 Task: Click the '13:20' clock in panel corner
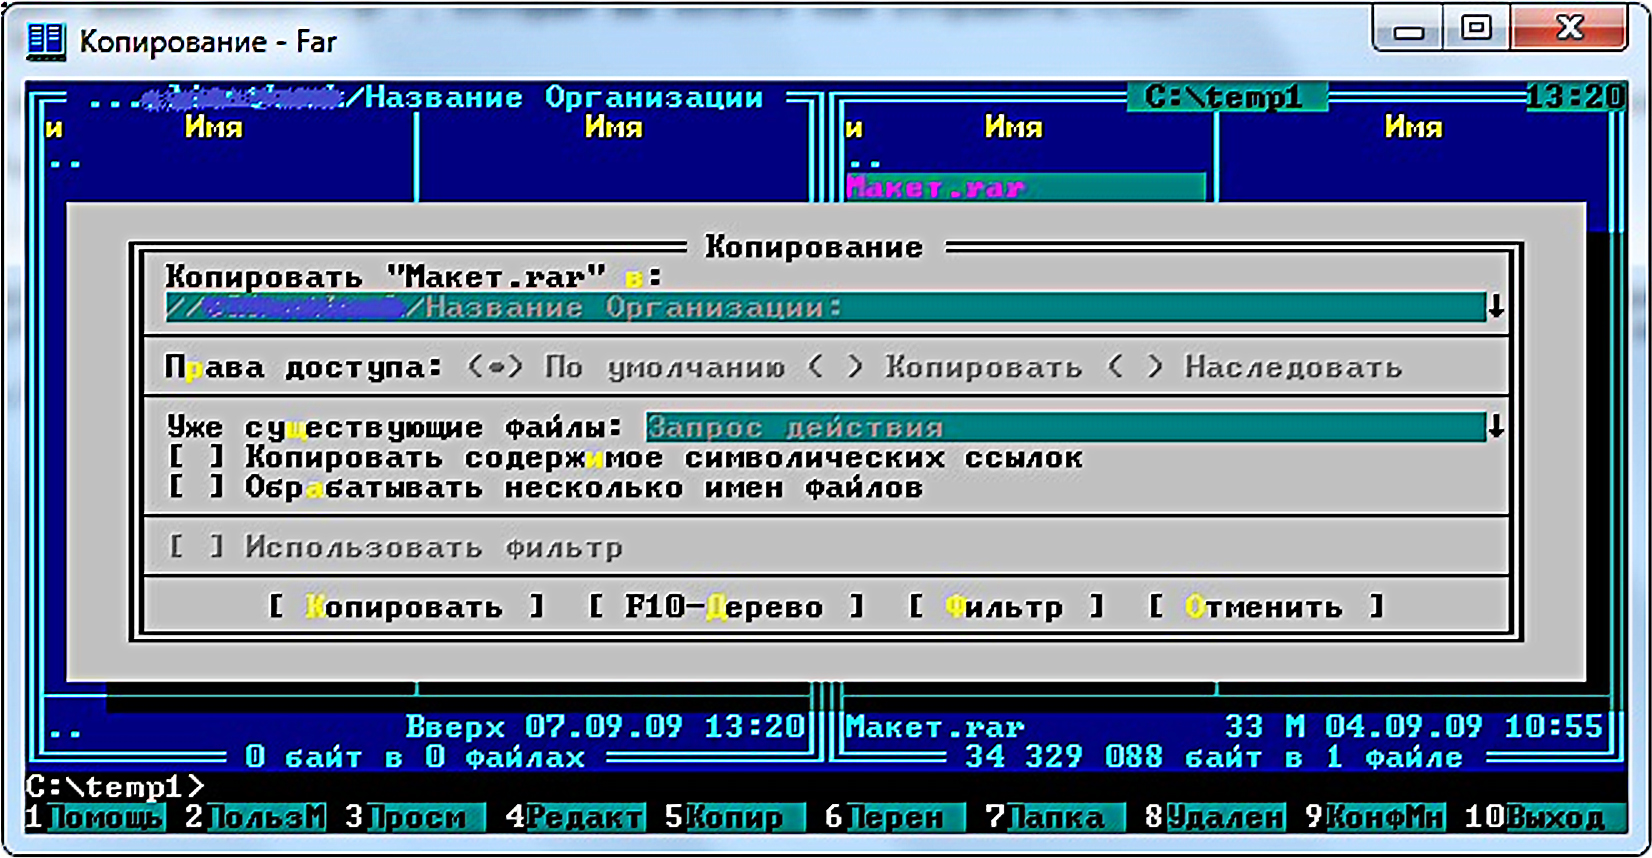tap(1575, 97)
